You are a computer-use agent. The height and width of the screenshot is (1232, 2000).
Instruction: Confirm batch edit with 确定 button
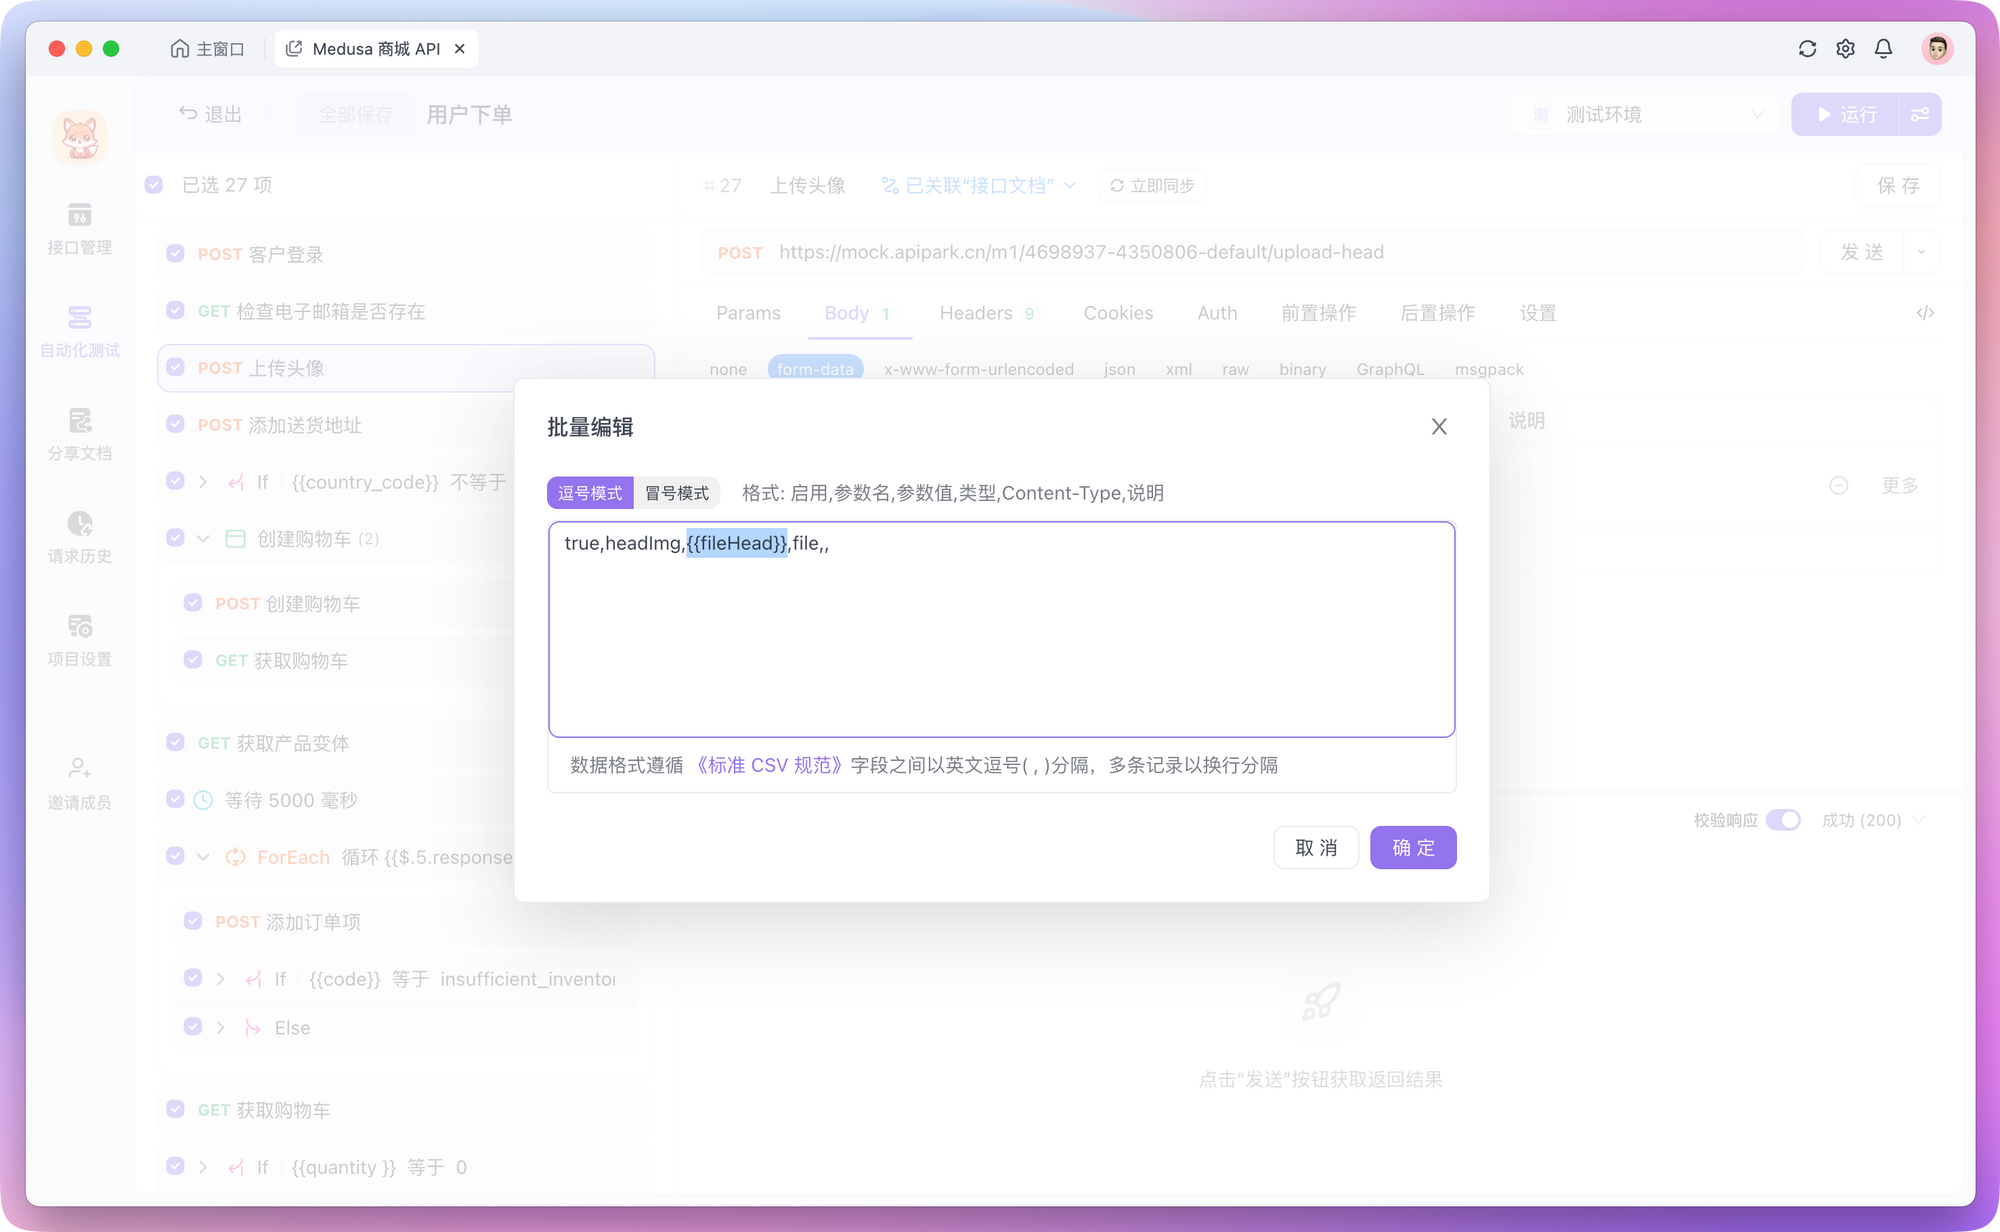(x=1413, y=847)
